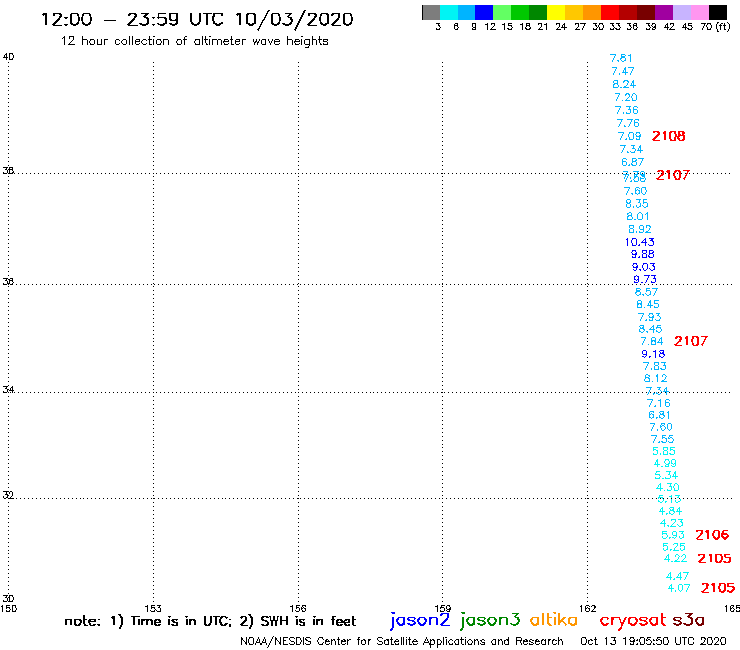740x650 pixels.
Task: Click the wave height value 5.25
Action: coord(673,547)
